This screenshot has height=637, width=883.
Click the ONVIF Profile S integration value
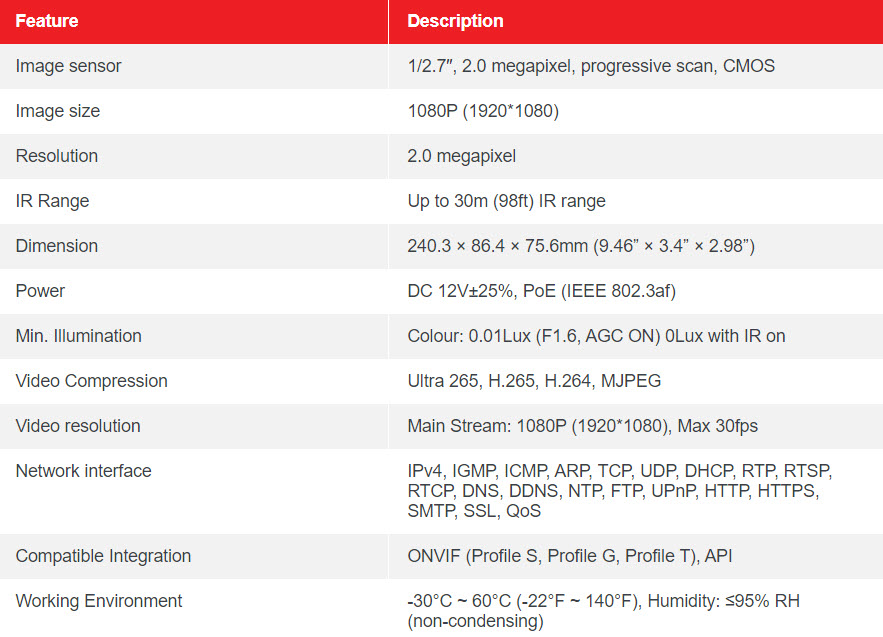(x=569, y=556)
